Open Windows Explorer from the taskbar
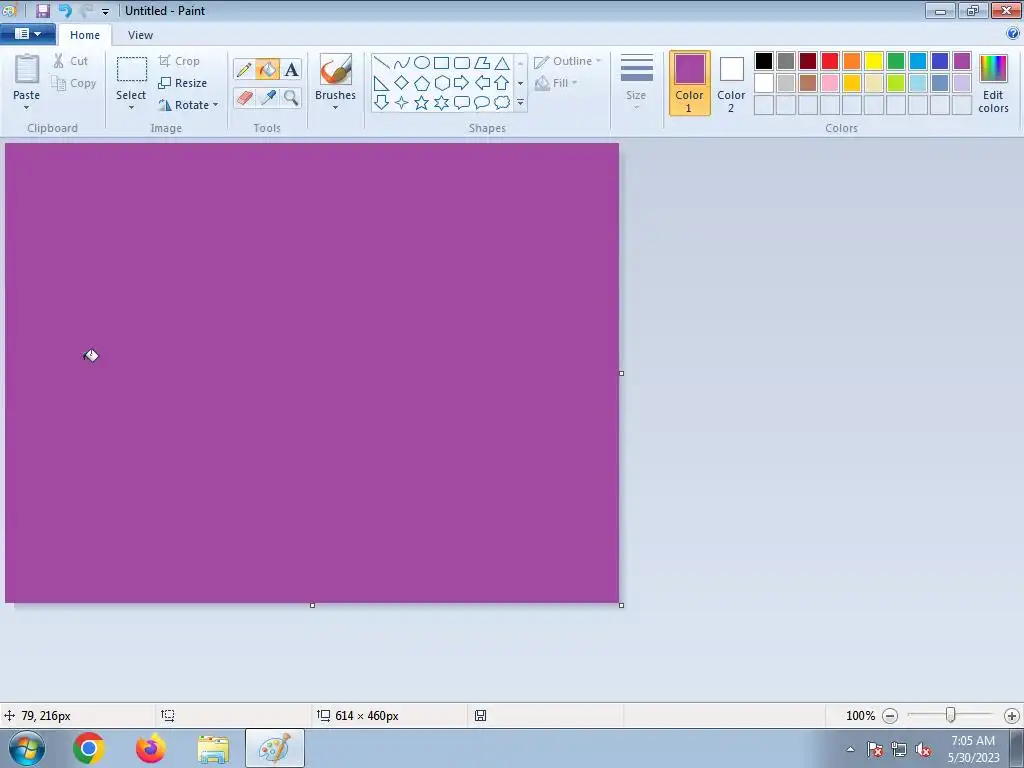This screenshot has width=1024, height=768. pos(213,748)
